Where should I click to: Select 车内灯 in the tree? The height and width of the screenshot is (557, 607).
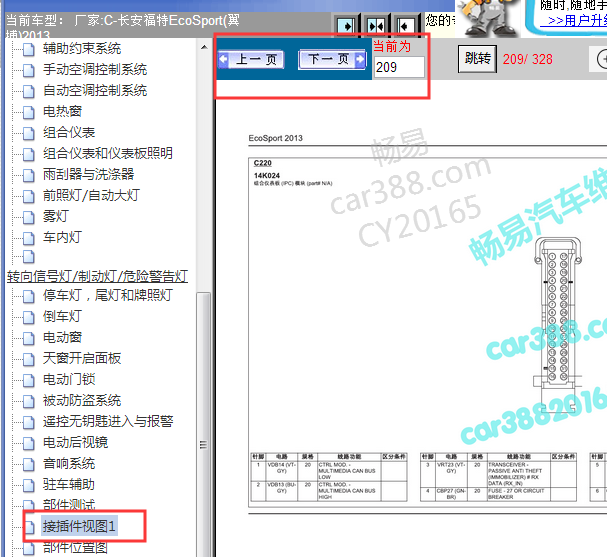[62, 237]
